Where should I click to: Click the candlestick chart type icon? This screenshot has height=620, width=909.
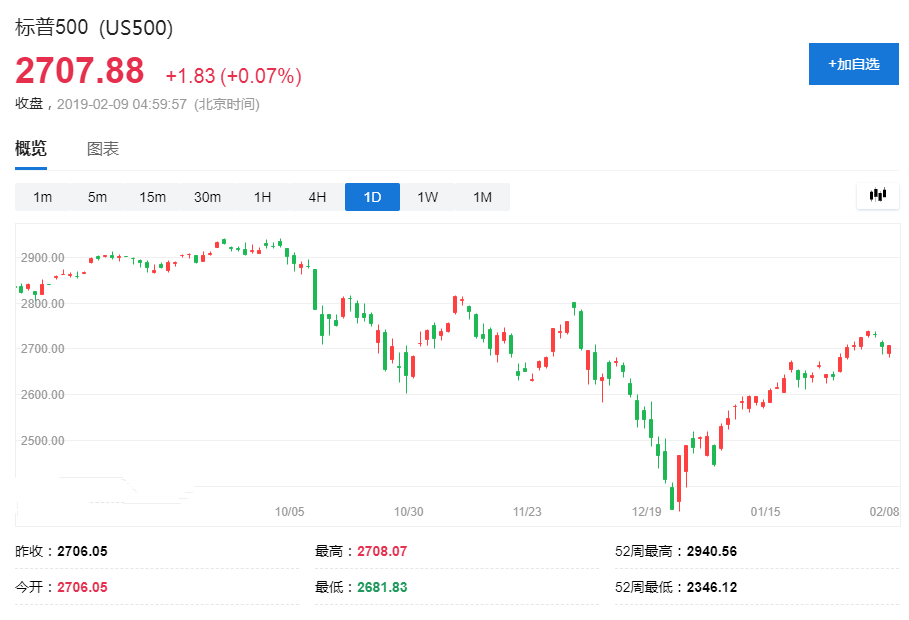click(x=878, y=196)
